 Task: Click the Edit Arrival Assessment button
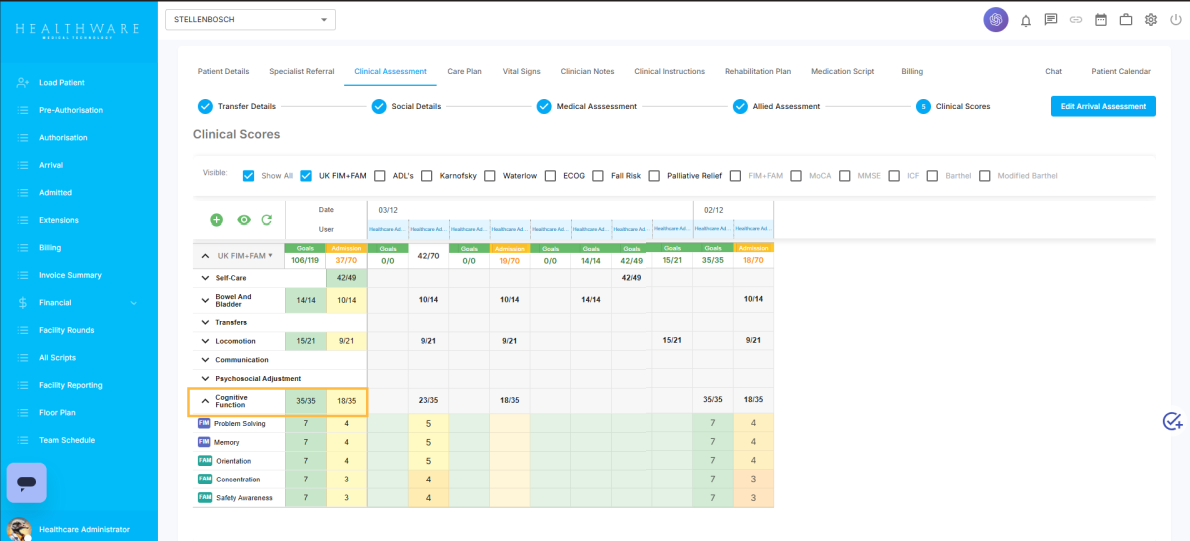(1103, 106)
